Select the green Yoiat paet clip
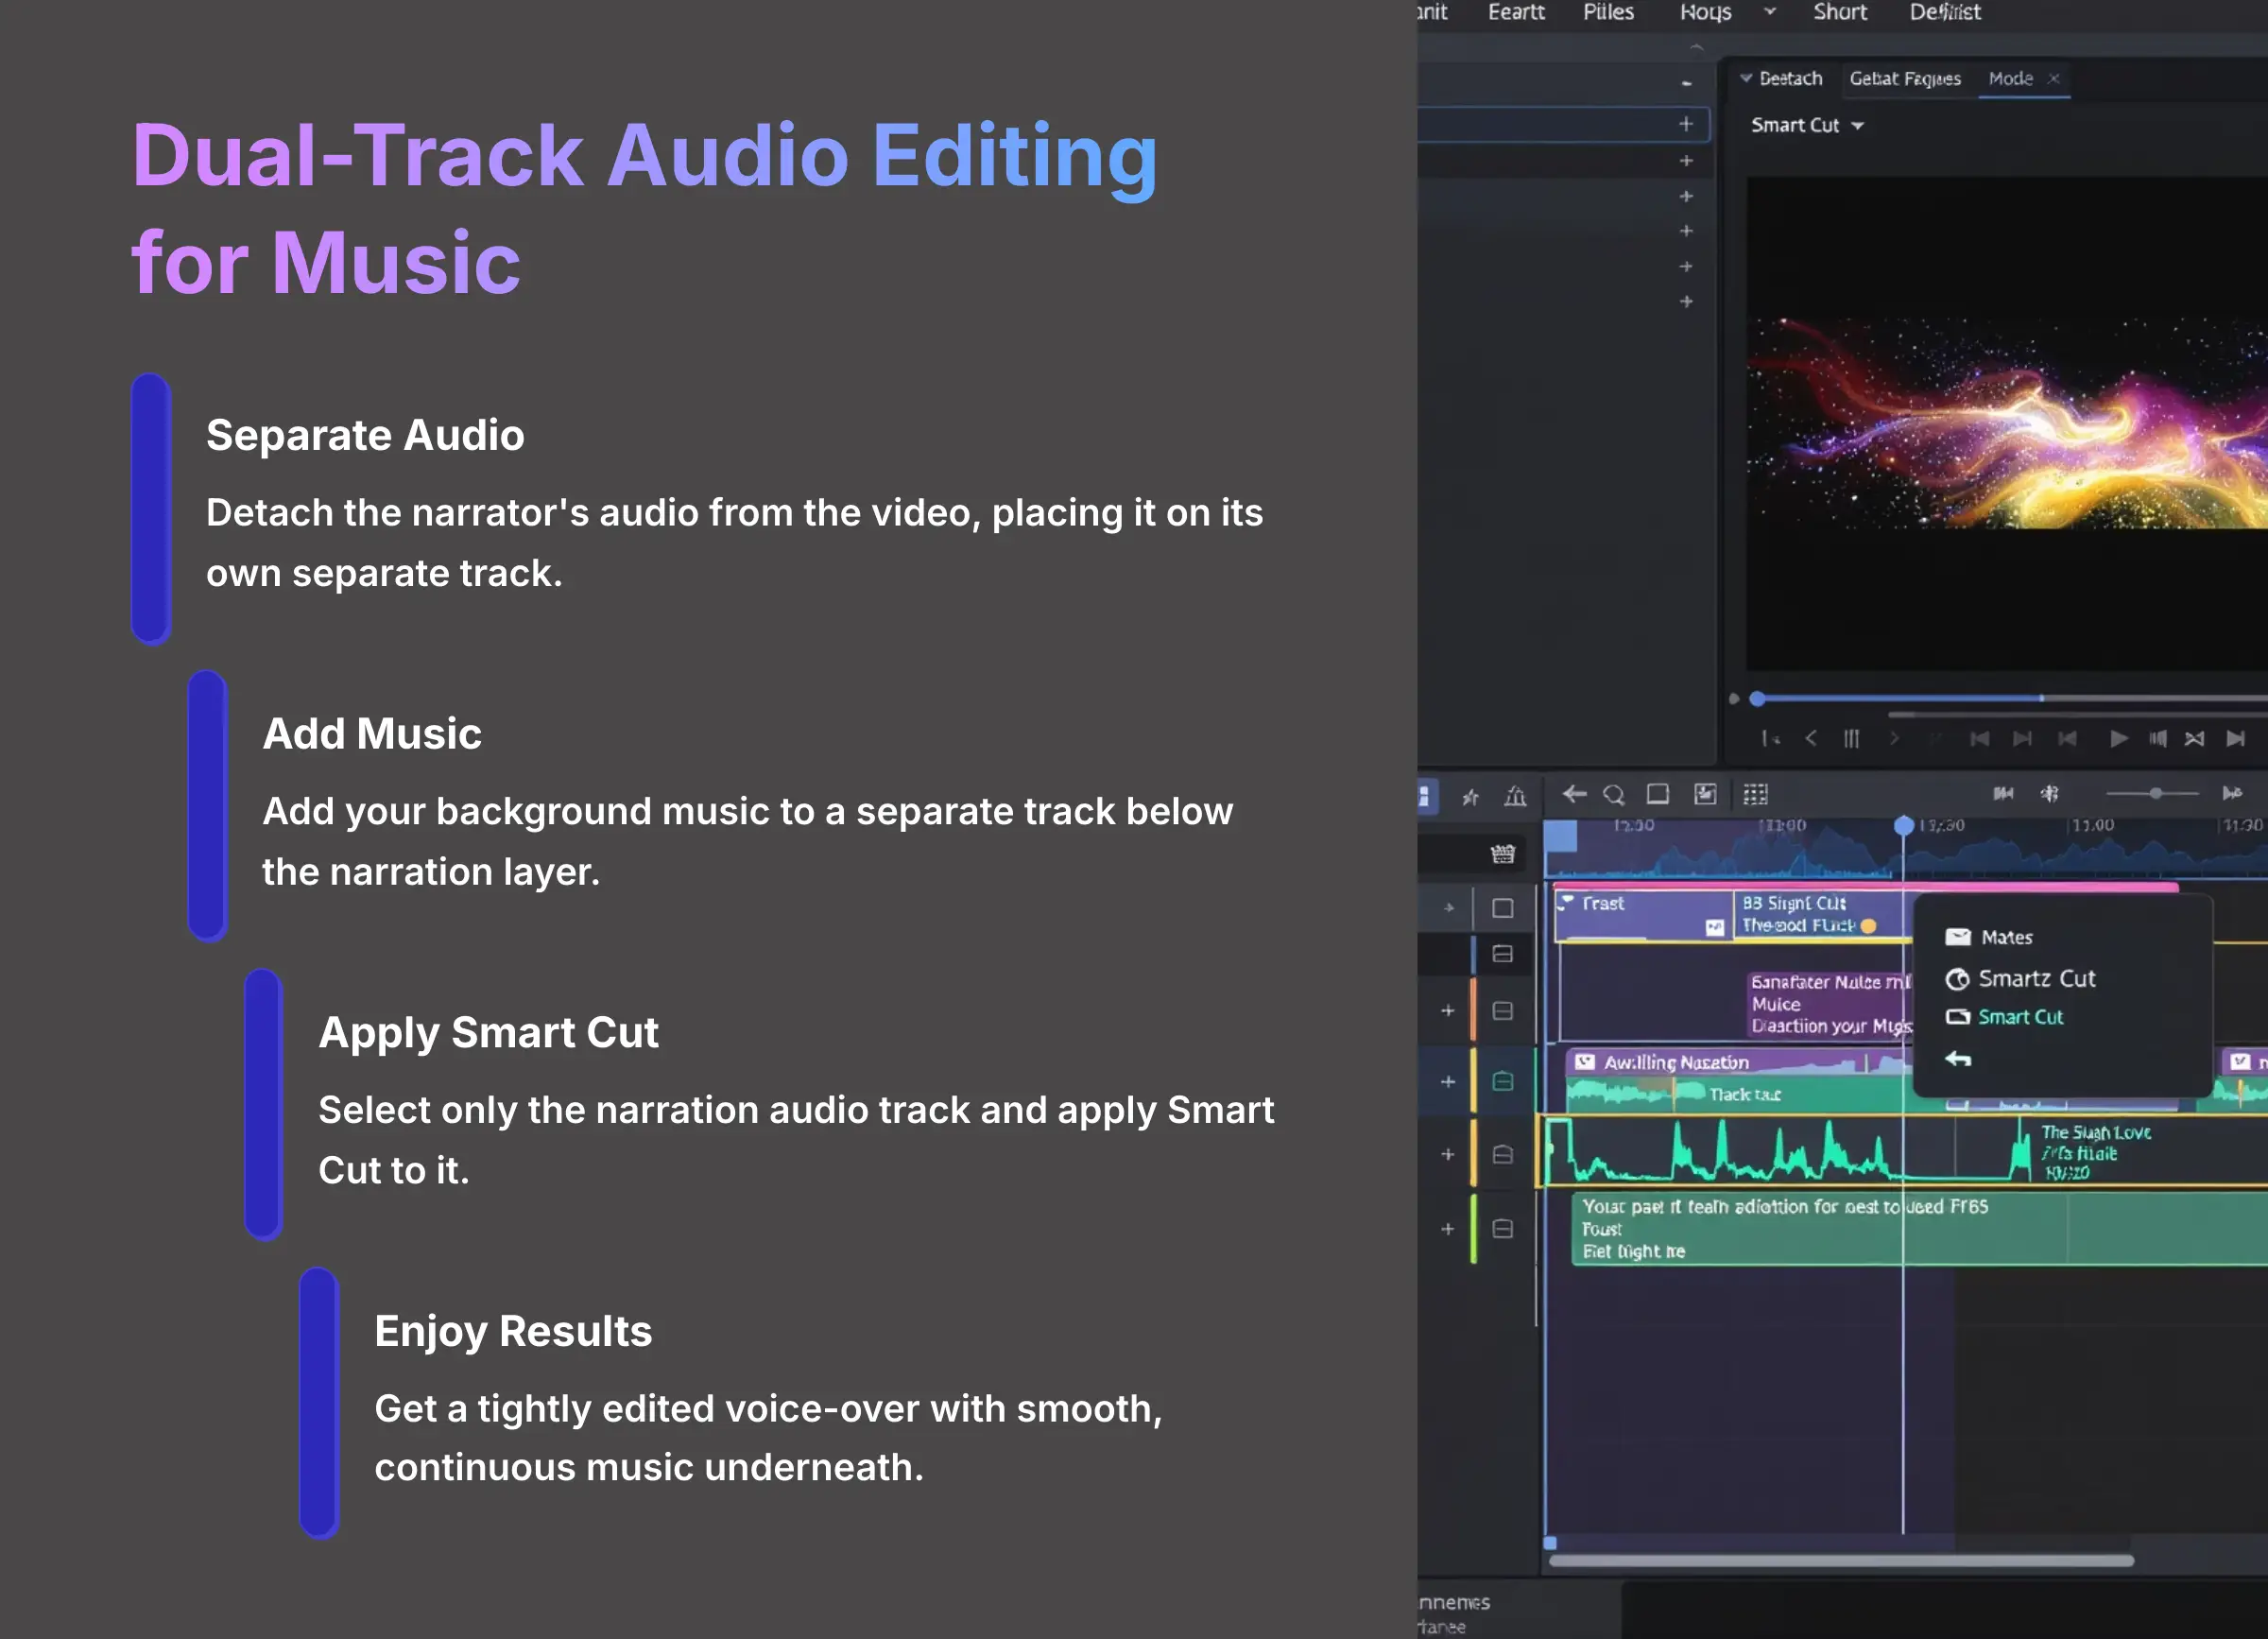Screen dimensions: 2268x1639 click(x=1918, y=1229)
